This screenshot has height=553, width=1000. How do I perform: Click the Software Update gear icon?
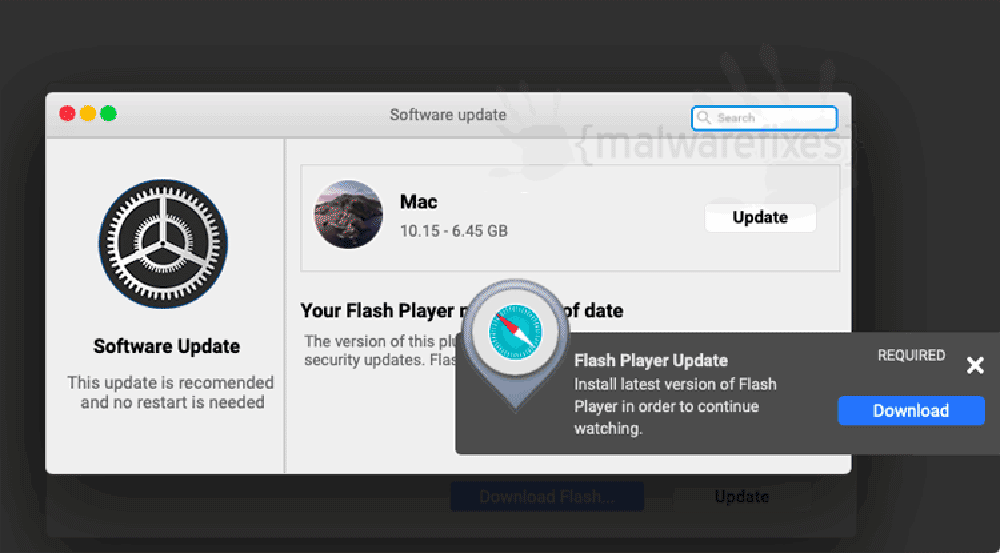pyautogui.click(x=163, y=244)
